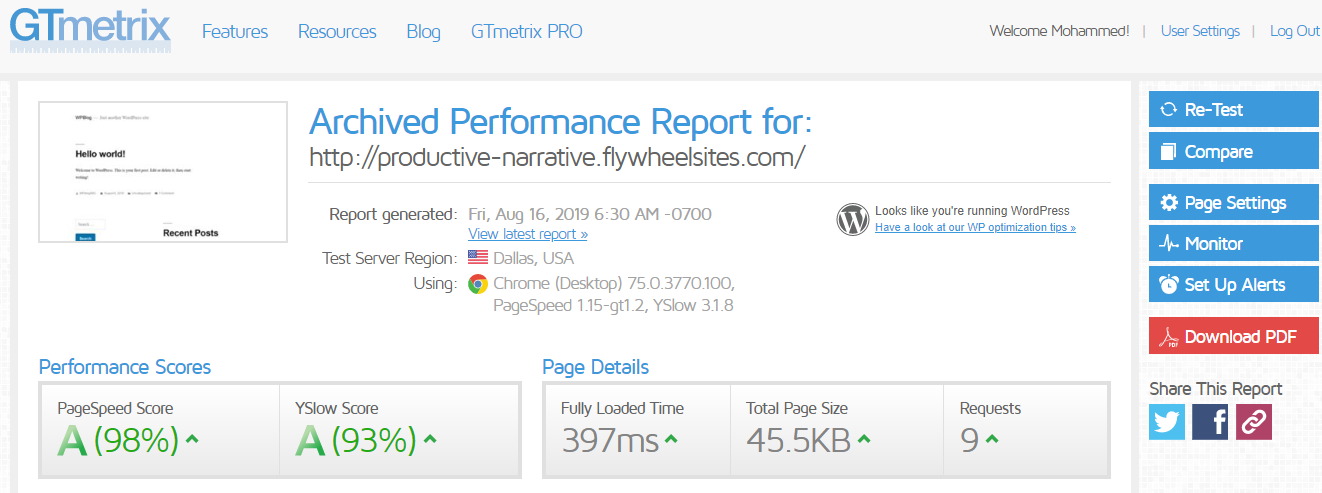Download the PDF report

pos(1234,337)
